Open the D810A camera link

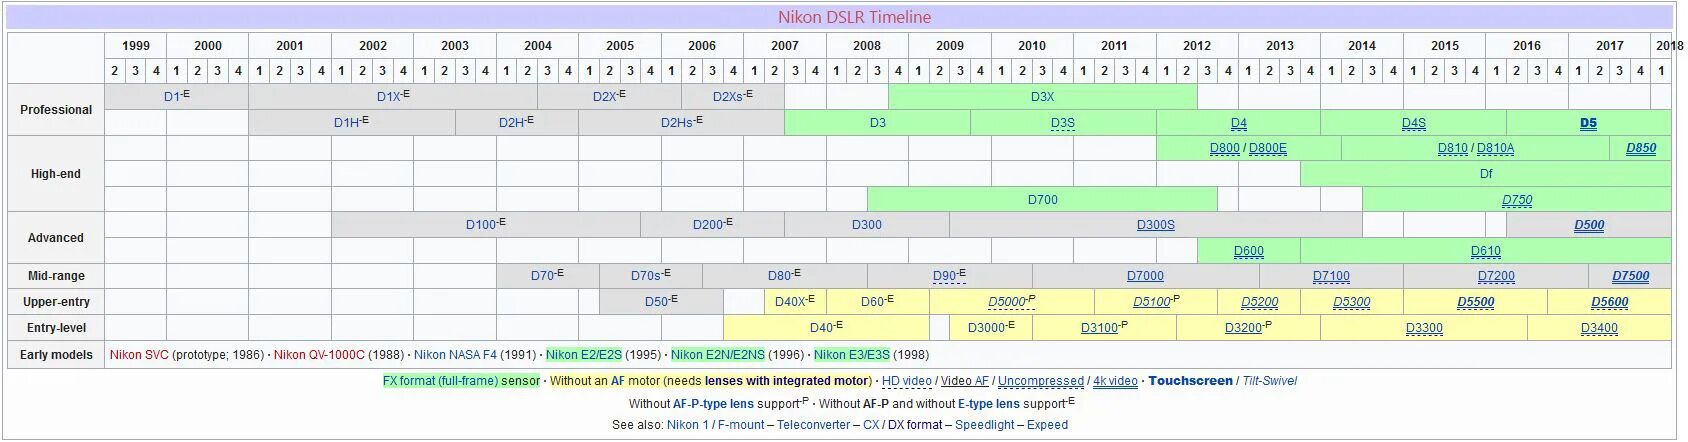1495,148
